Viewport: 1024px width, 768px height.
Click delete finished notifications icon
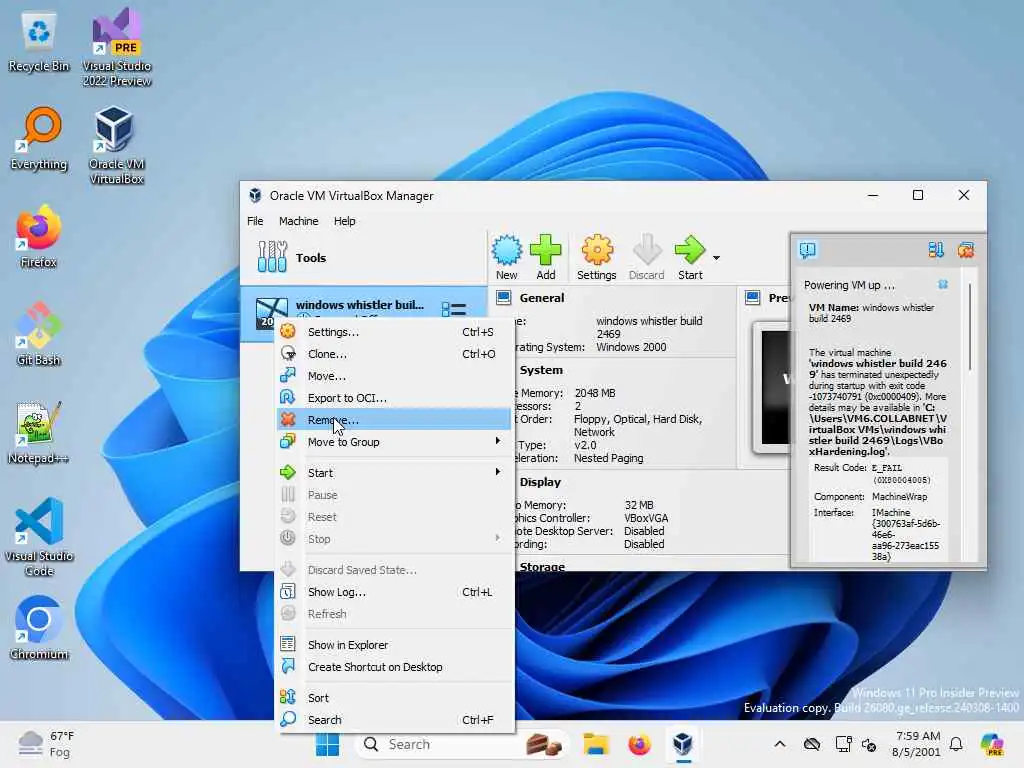coord(966,250)
